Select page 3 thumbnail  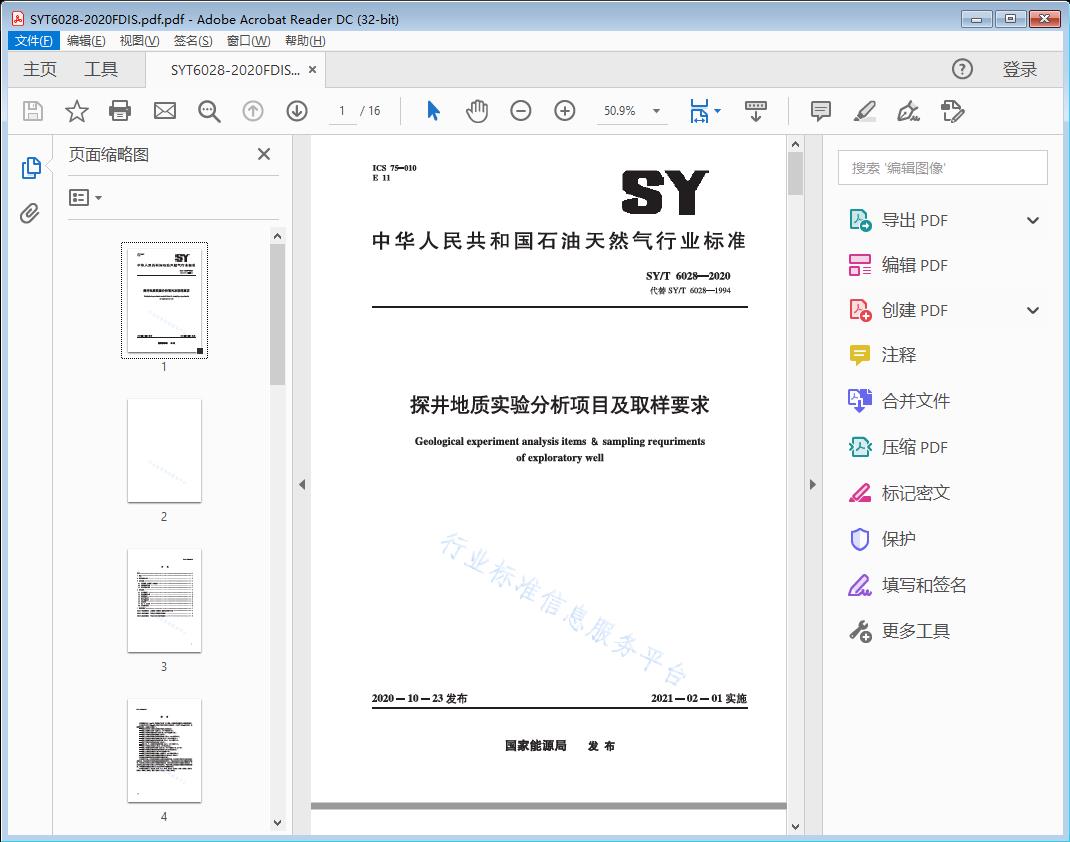pos(164,600)
